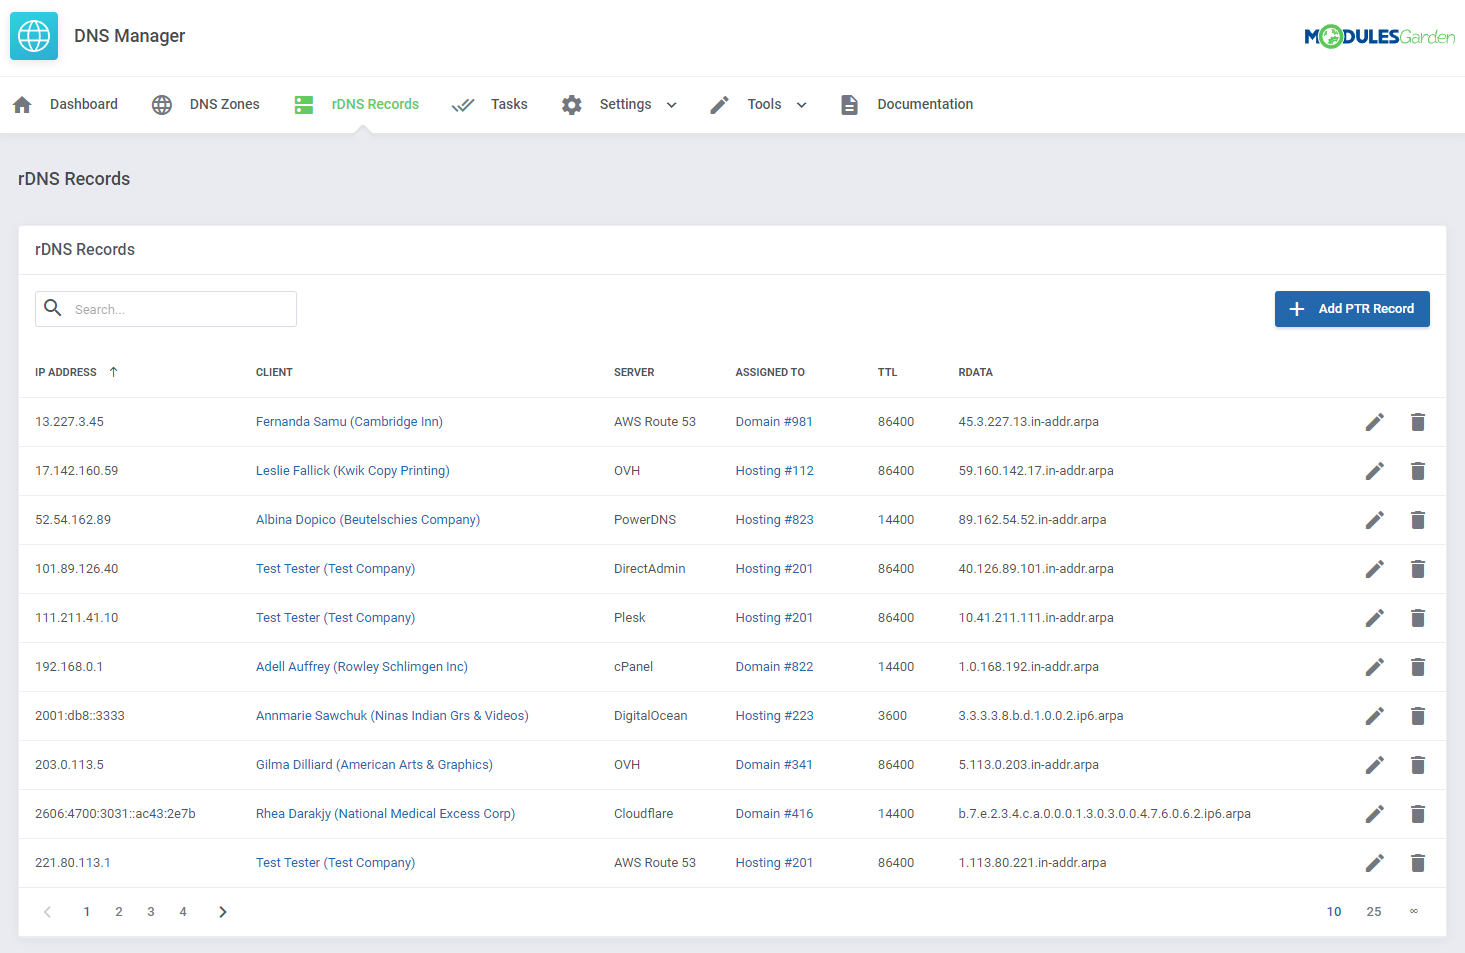Open Tasks via the checkmark icon
Viewport: 1465px width, 953px height.
click(x=463, y=104)
